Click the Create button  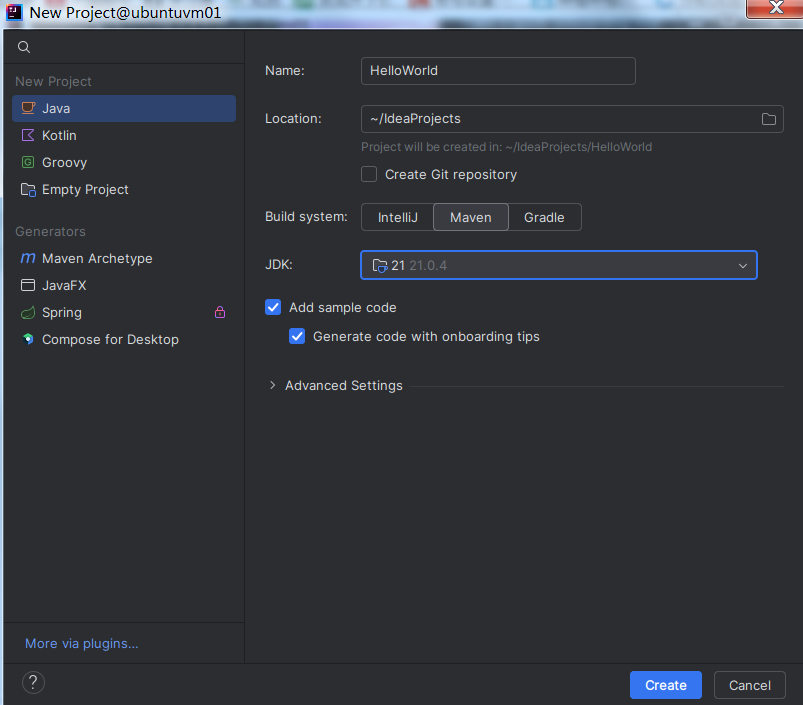(x=666, y=685)
